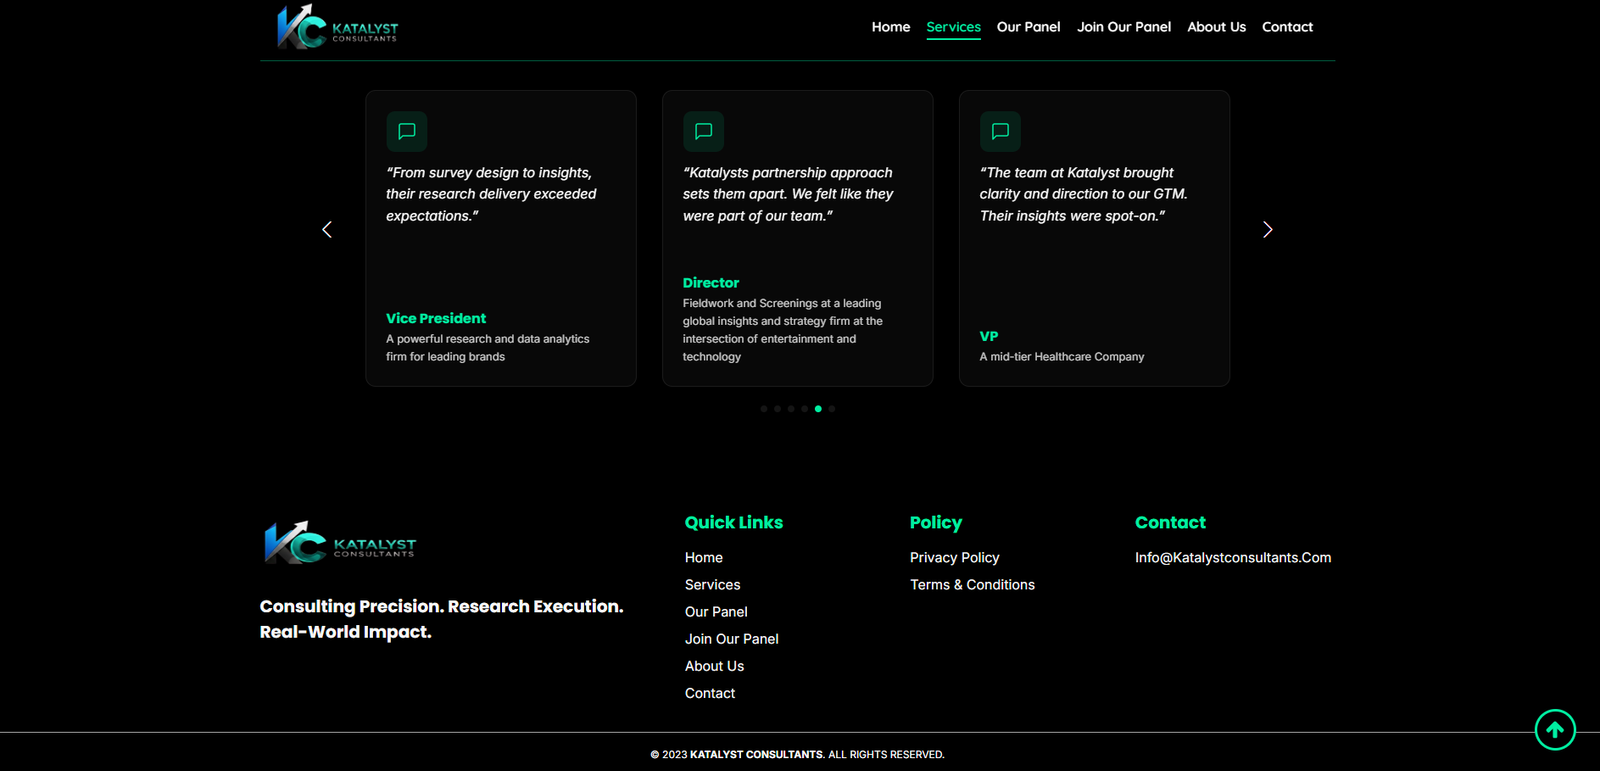Click the Katalyst Consultants footer logo
Screen dimensions: 1600x771
point(340,543)
